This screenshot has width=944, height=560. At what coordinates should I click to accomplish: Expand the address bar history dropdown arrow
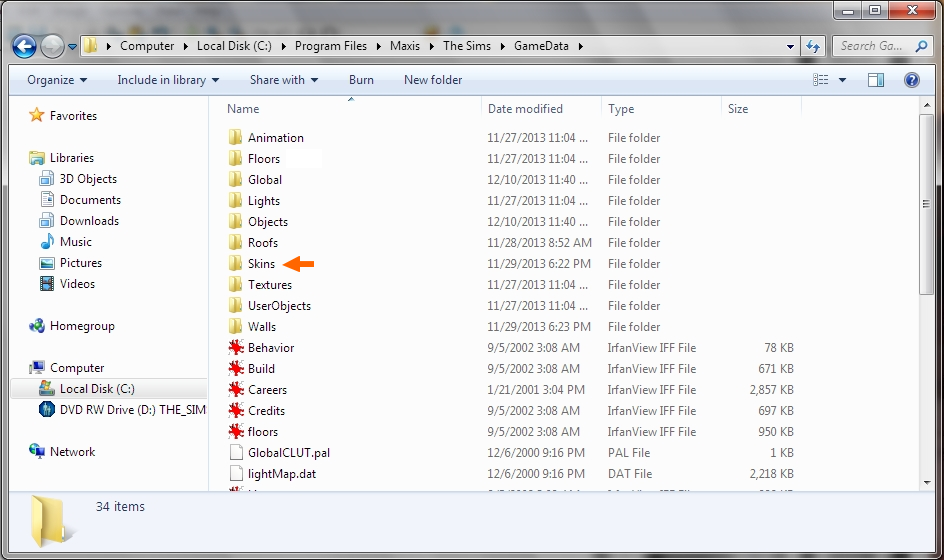click(790, 46)
